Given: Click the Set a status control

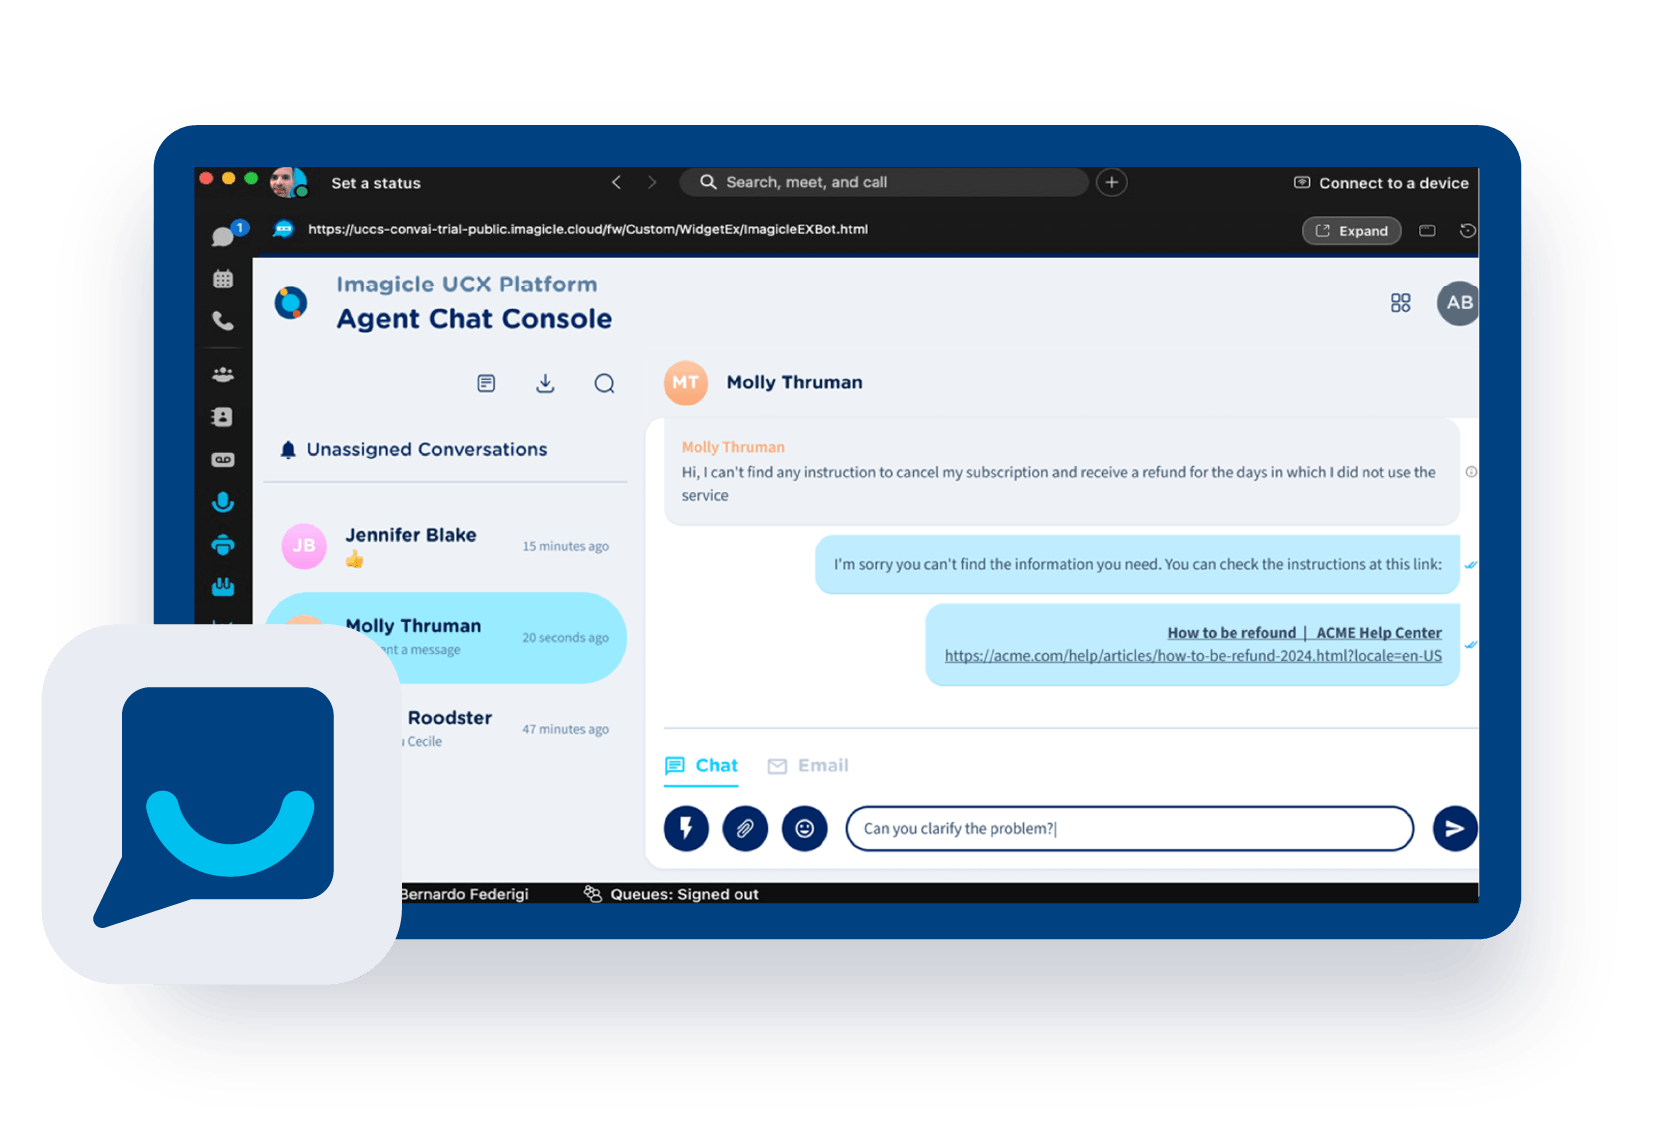Looking at the screenshot, I should click(376, 183).
